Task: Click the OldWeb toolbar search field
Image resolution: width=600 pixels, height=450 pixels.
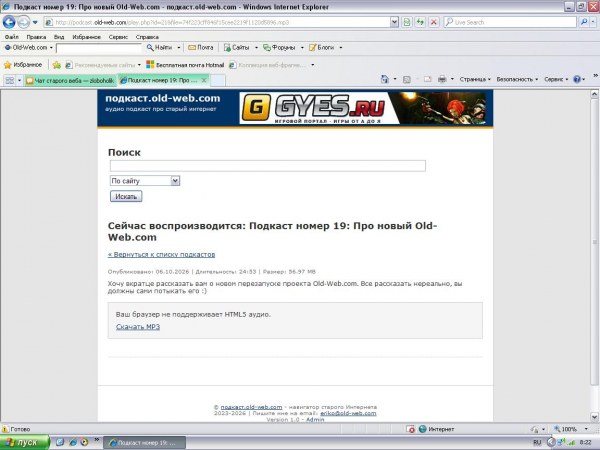Action: 99,48
